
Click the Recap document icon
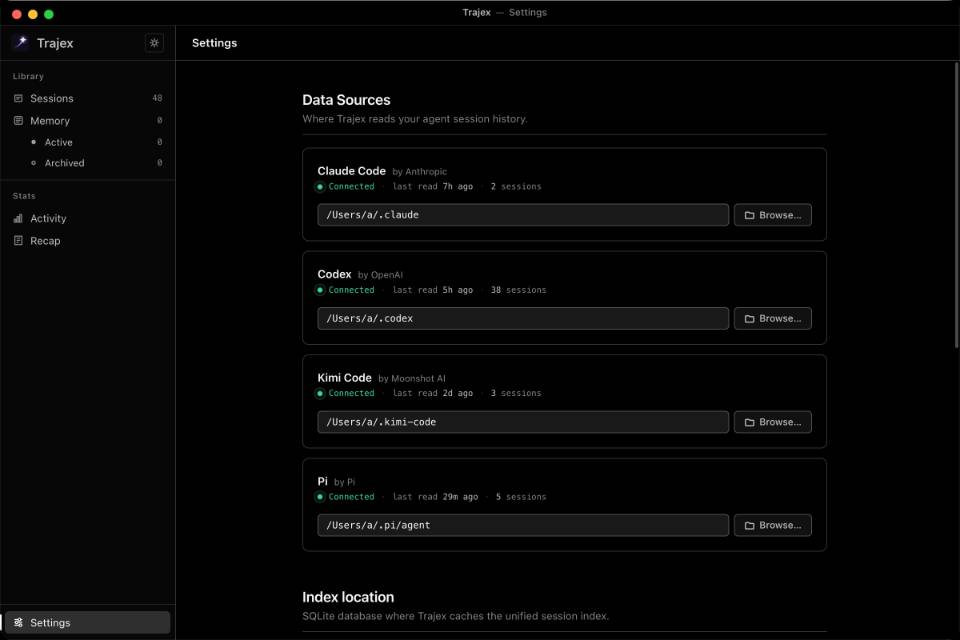coord(18,241)
